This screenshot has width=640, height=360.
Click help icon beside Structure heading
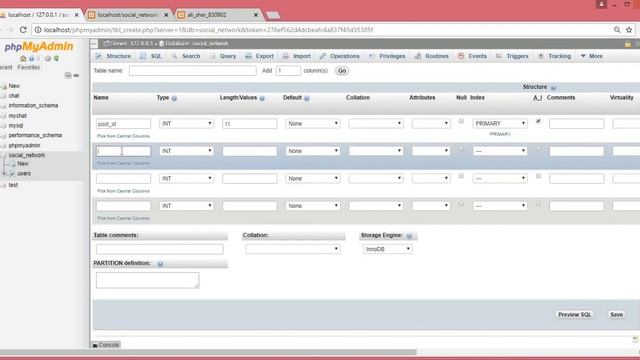(x=553, y=87)
